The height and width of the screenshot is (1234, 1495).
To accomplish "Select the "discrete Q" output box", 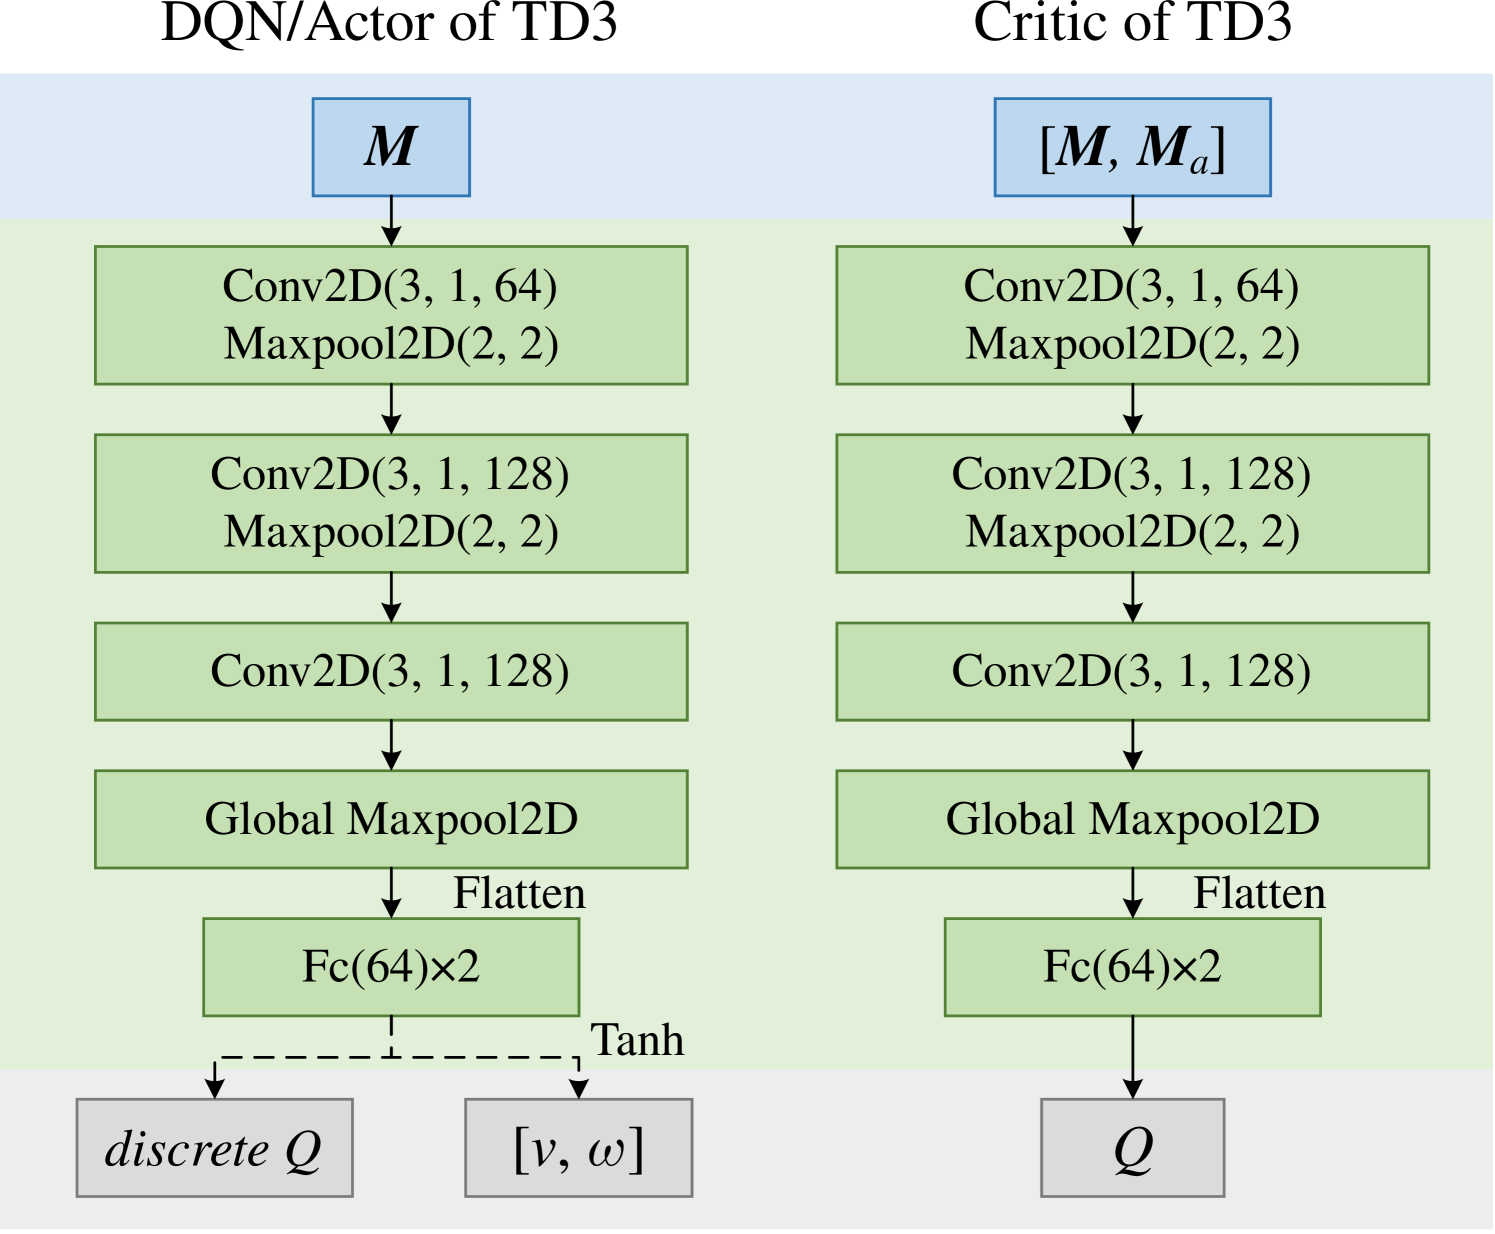I will pyautogui.click(x=215, y=1148).
